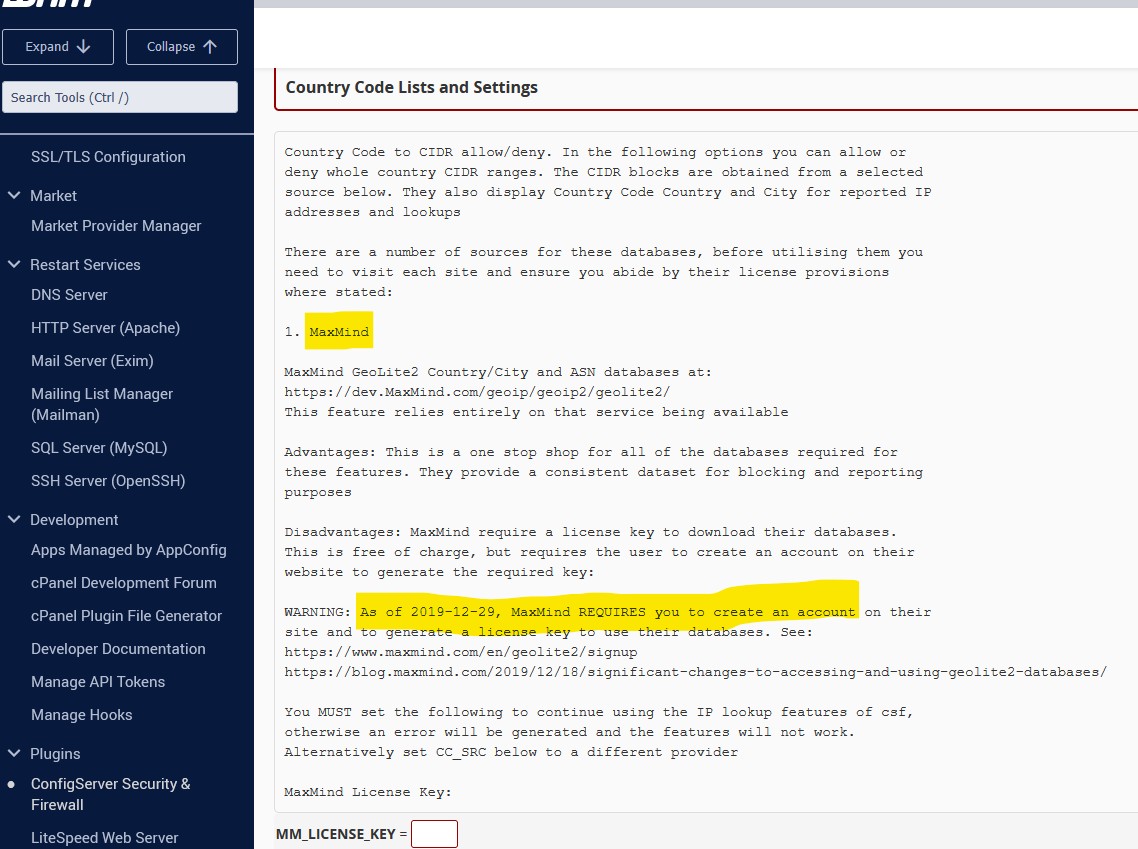The height and width of the screenshot is (849, 1138).
Task: Open Market Provider Manager
Action: pos(116,226)
